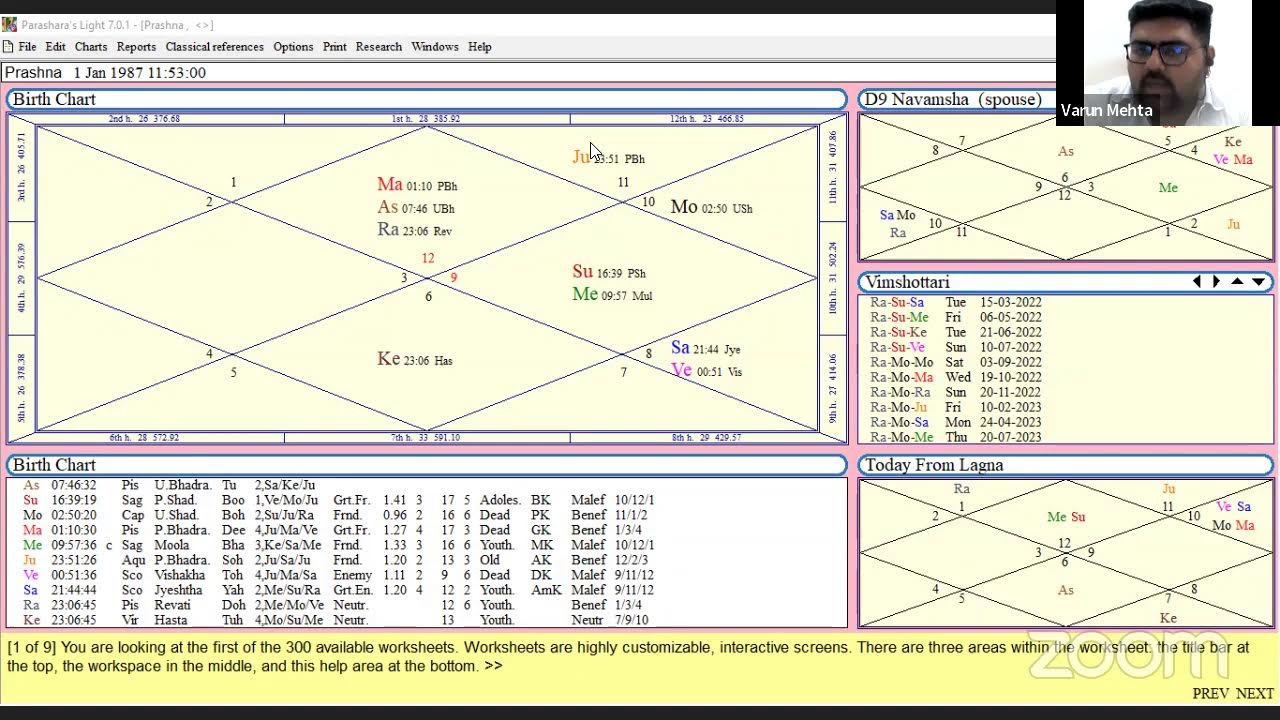Open the Research menu
Image resolution: width=1280 pixels, height=720 pixels.
click(x=379, y=47)
